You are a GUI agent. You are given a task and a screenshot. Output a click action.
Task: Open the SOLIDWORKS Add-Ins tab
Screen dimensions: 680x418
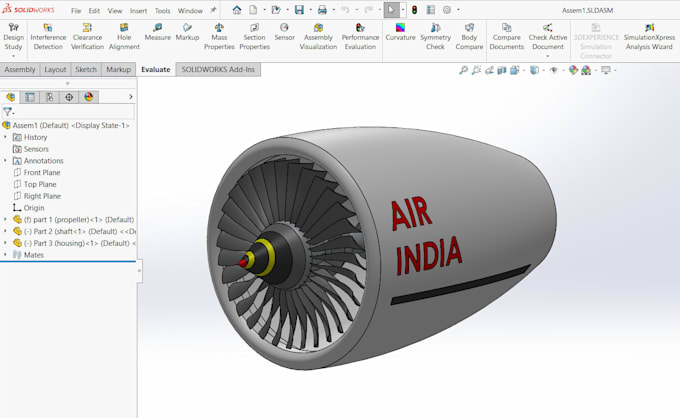pyautogui.click(x=218, y=69)
